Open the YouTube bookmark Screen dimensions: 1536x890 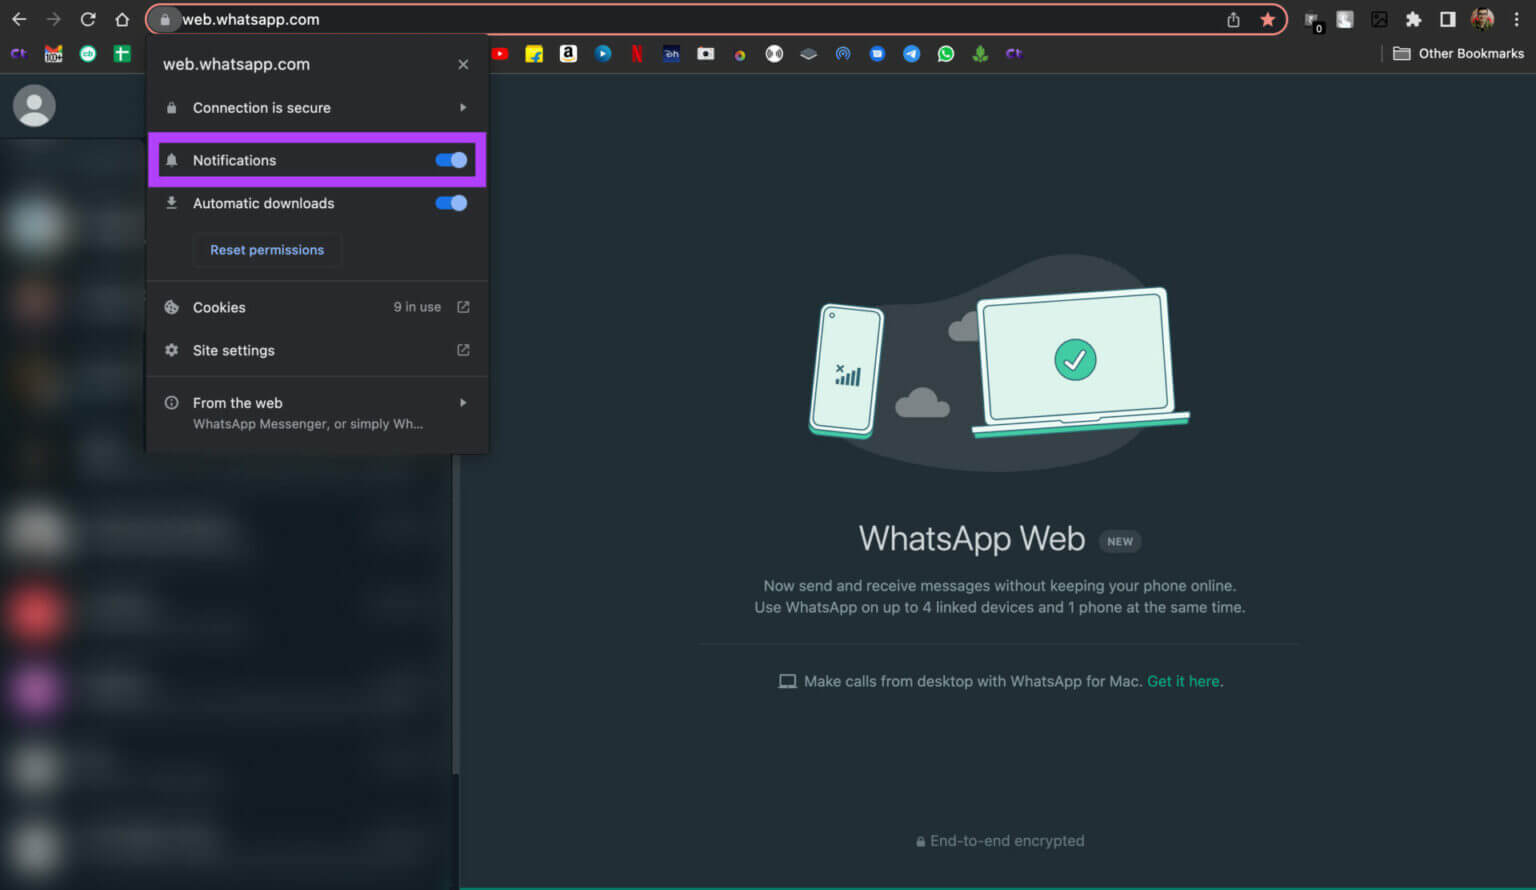click(500, 54)
